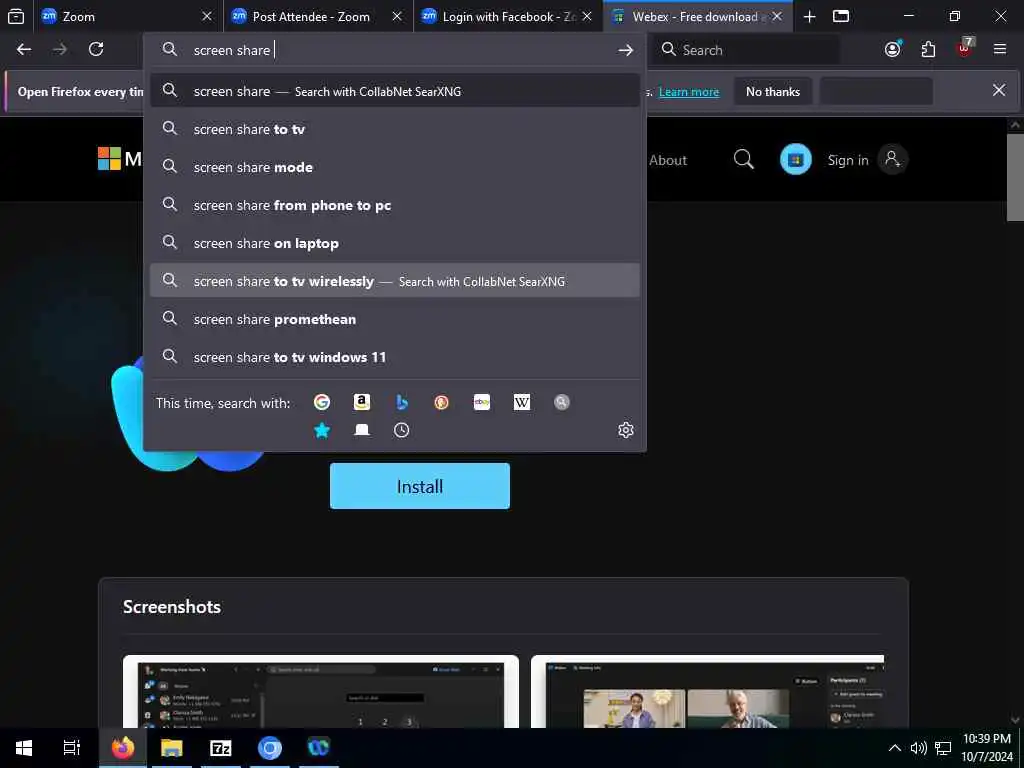This screenshot has height=768, width=1024.
Task: Search with Bing engine icon
Action: 402,402
